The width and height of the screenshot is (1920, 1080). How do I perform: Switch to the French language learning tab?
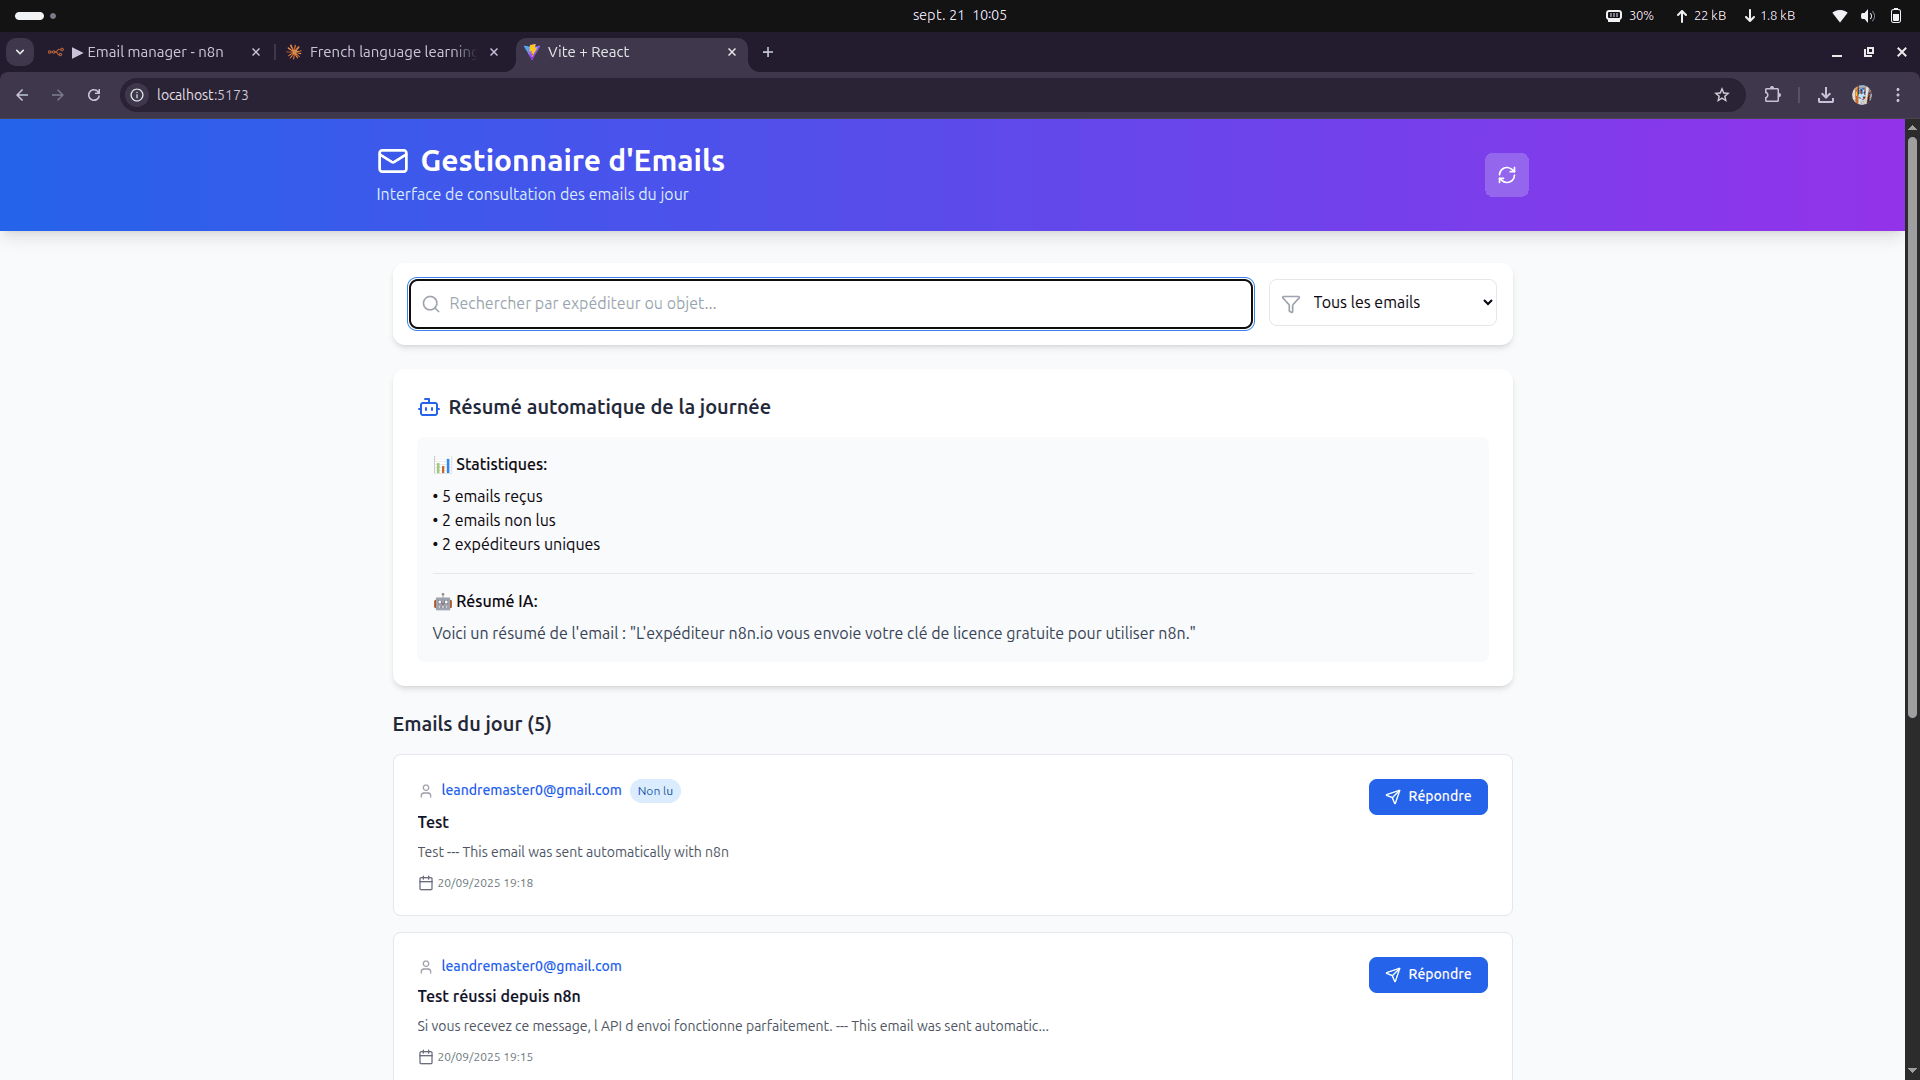[390, 52]
